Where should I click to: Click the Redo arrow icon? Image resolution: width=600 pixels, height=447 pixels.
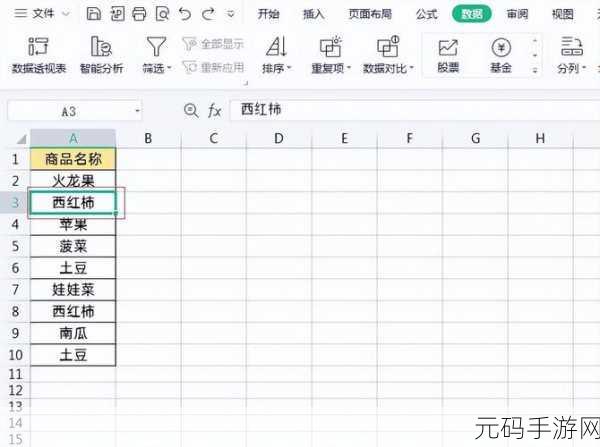tap(209, 14)
